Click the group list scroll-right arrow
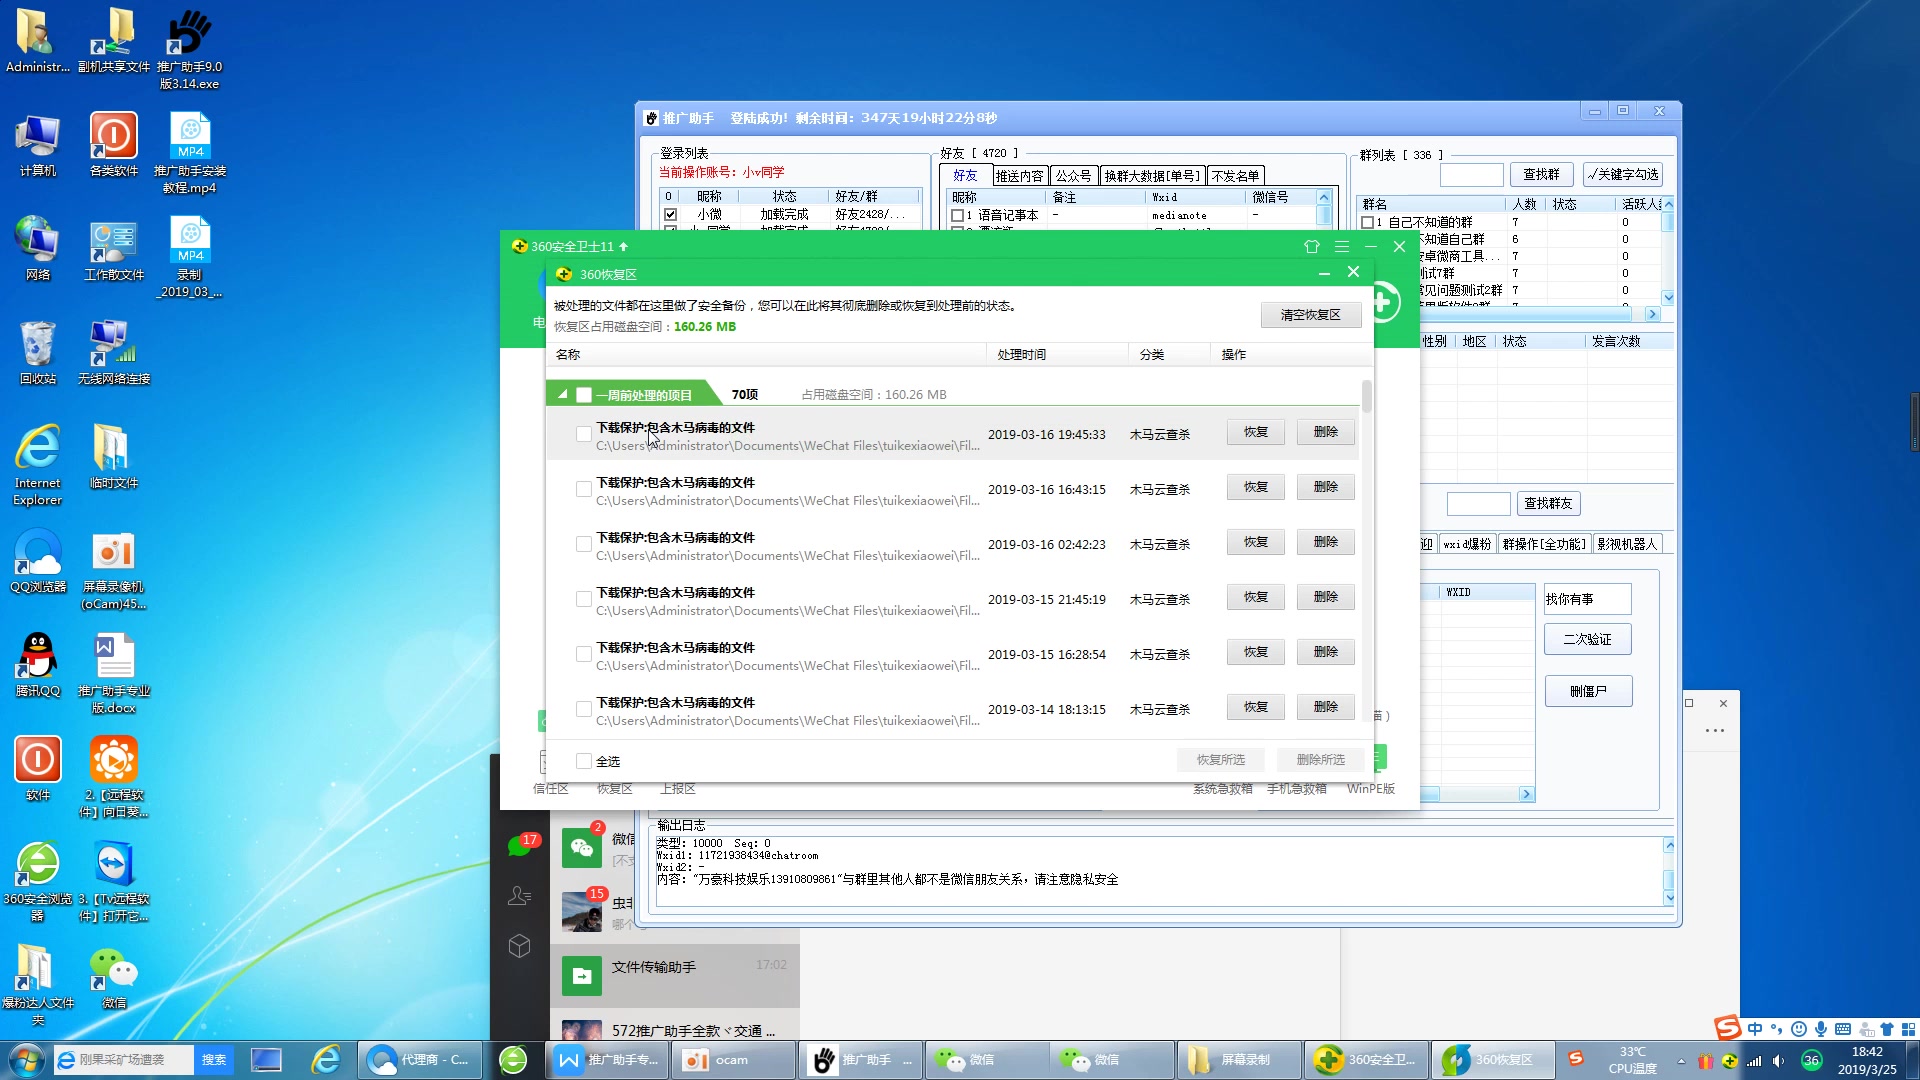Image resolution: width=1920 pixels, height=1080 pixels. click(1652, 314)
